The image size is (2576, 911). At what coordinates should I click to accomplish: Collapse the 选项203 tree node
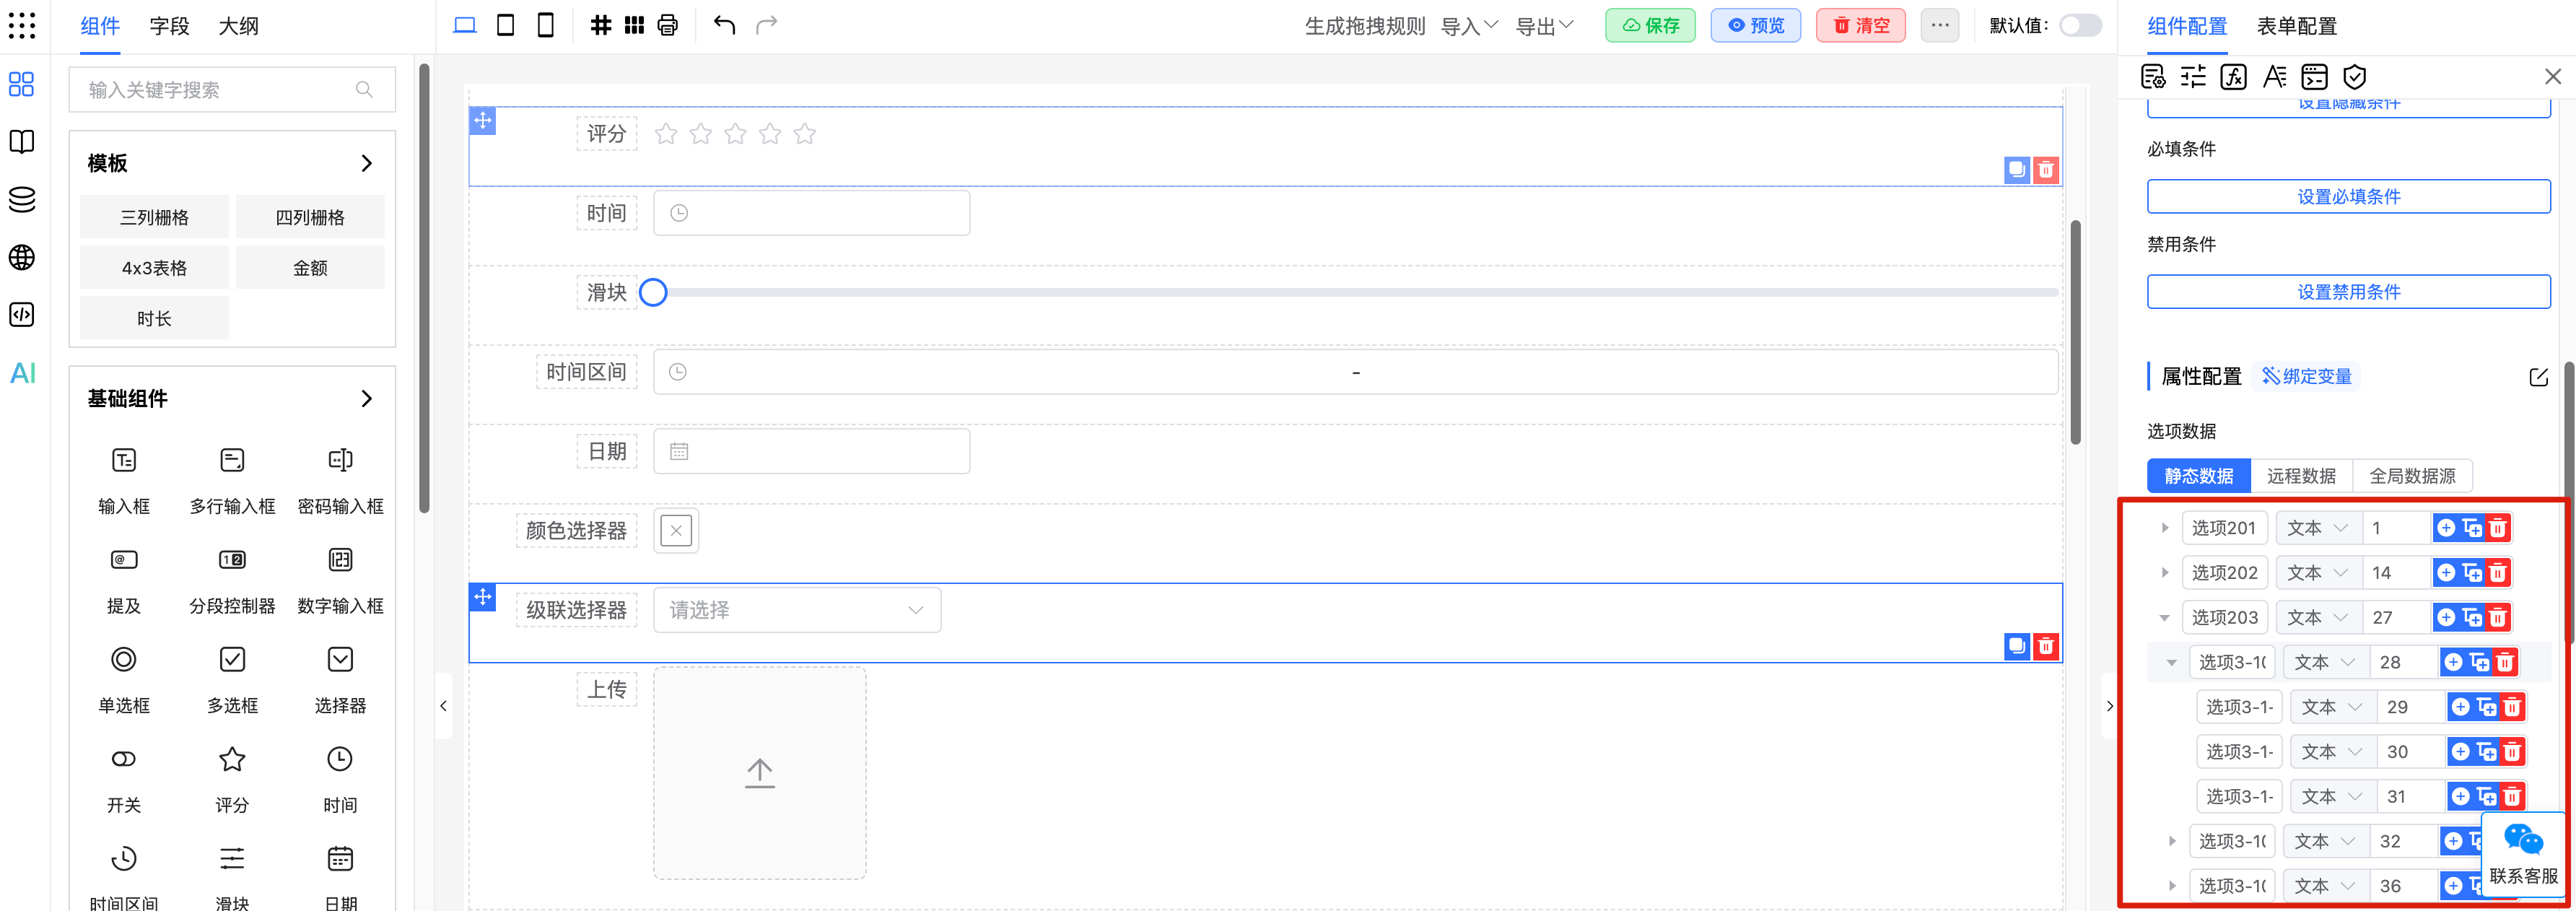tap(2165, 618)
